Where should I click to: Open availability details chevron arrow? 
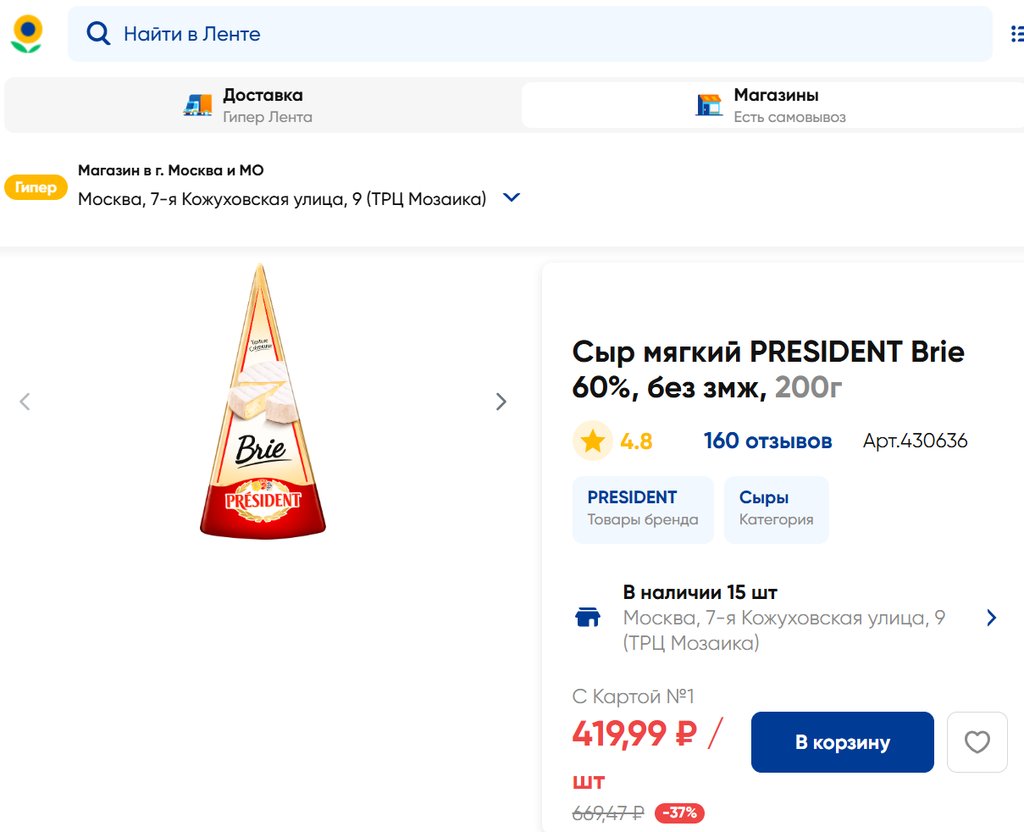991,618
